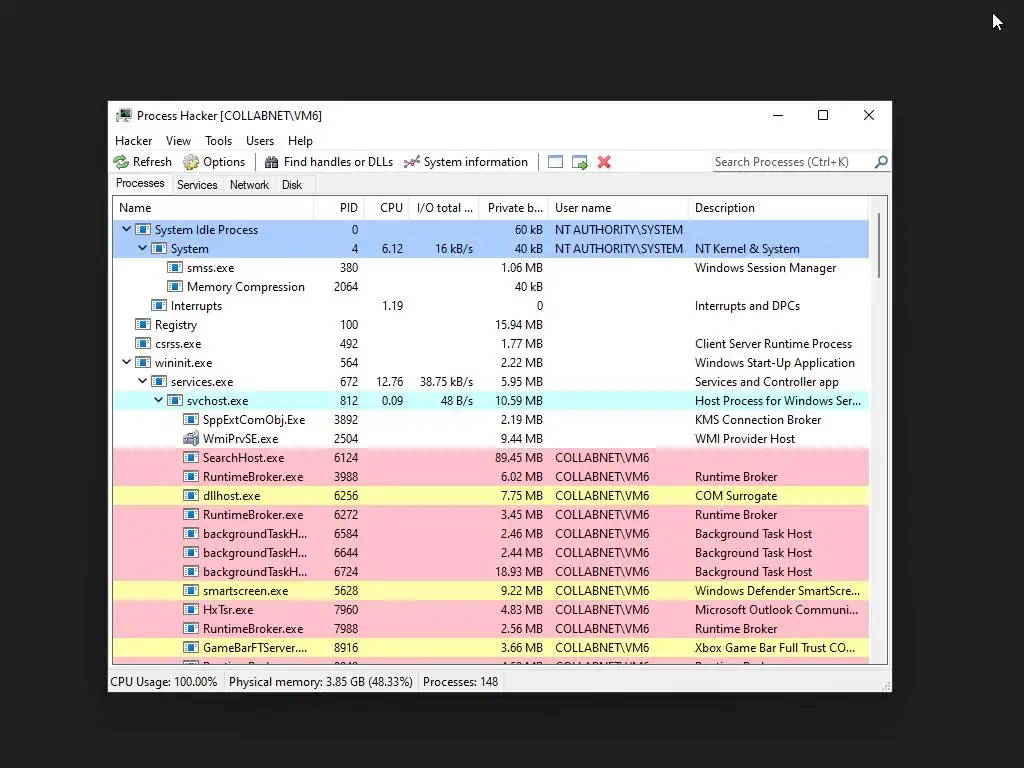Click the Find window toolbar icon
This screenshot has width=1024, height=768.
click(555, 162)
